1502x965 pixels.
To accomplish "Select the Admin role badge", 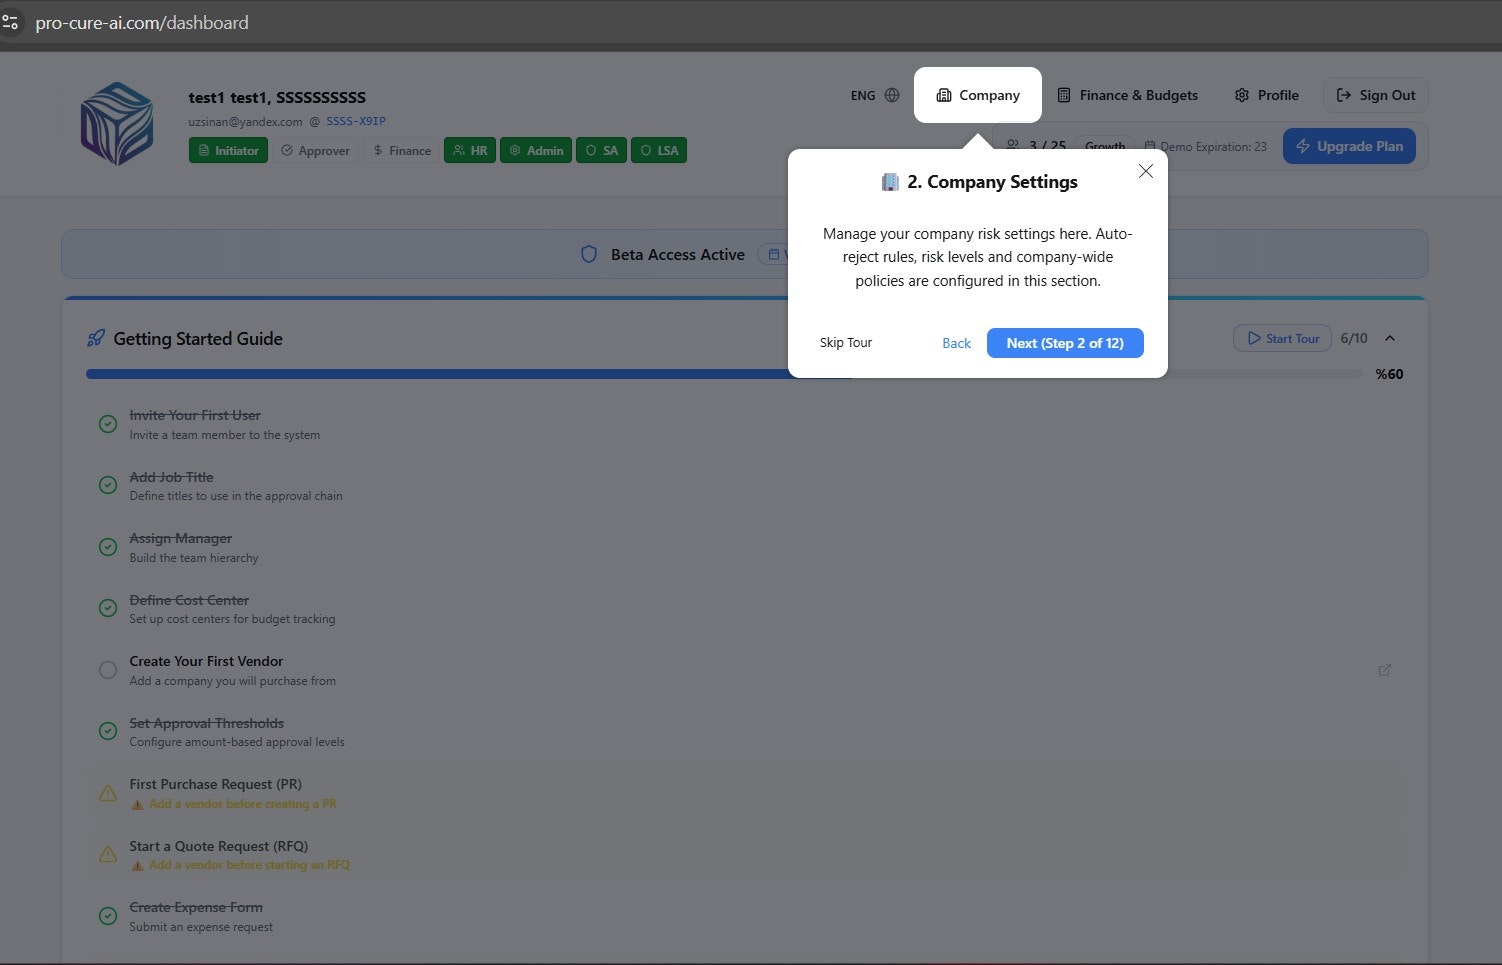I will point(536,150).
